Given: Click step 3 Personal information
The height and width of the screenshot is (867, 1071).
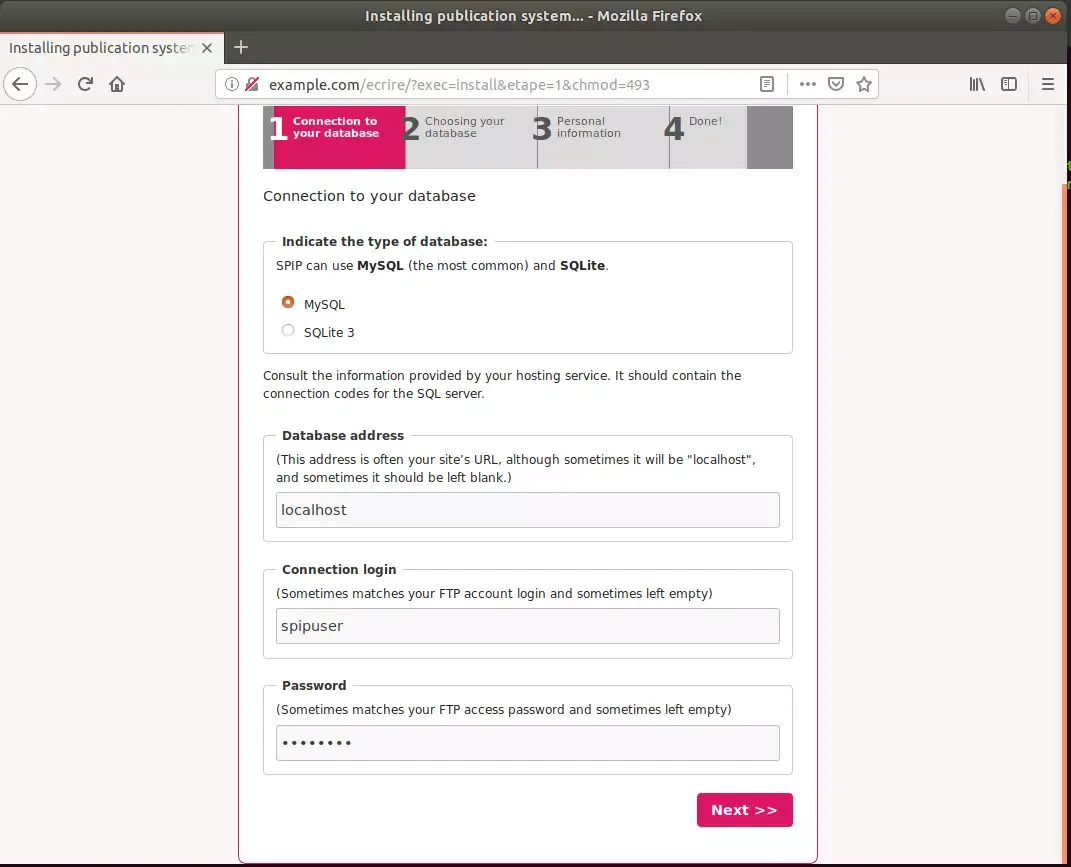Looking at the screenshot, I should (602, 137).
